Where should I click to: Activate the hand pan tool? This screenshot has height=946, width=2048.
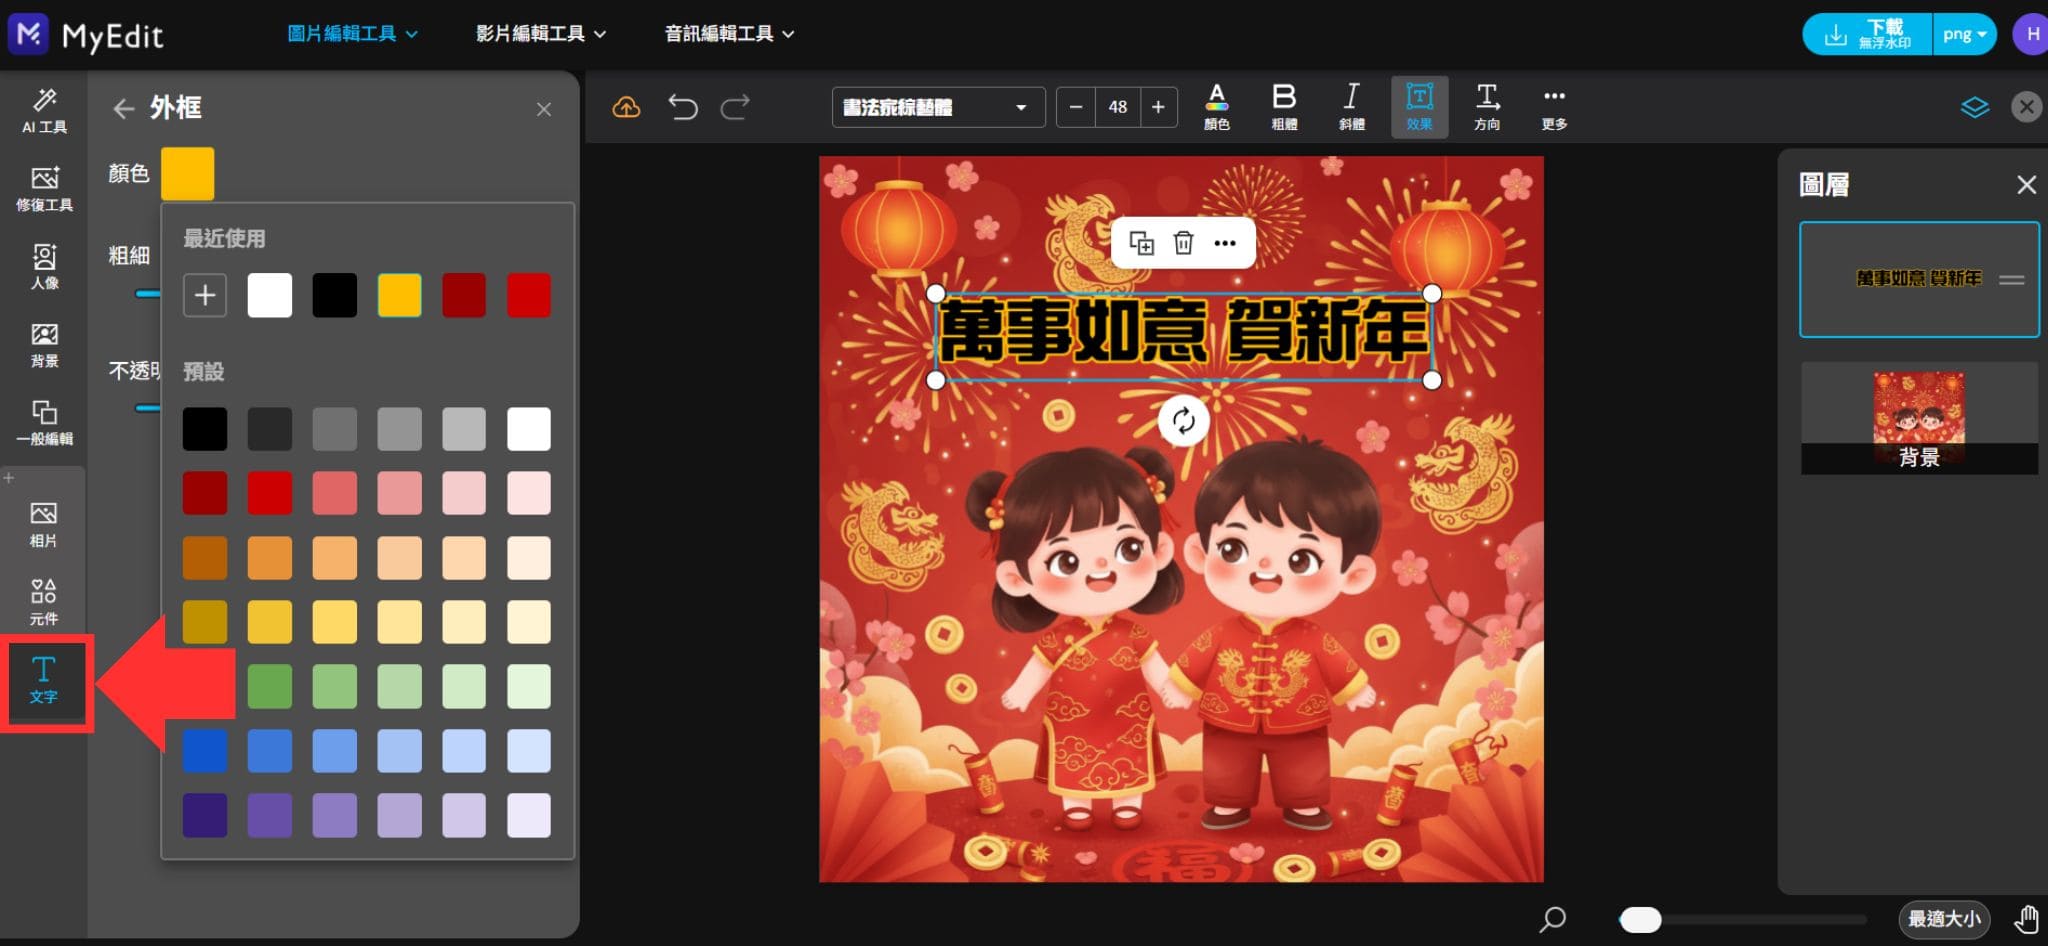coord(2027,919)
